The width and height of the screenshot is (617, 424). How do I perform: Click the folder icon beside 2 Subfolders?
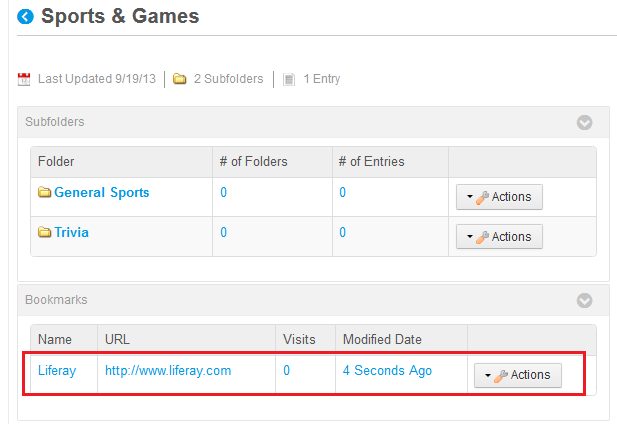pyautogui.click(x=179, y=79)
